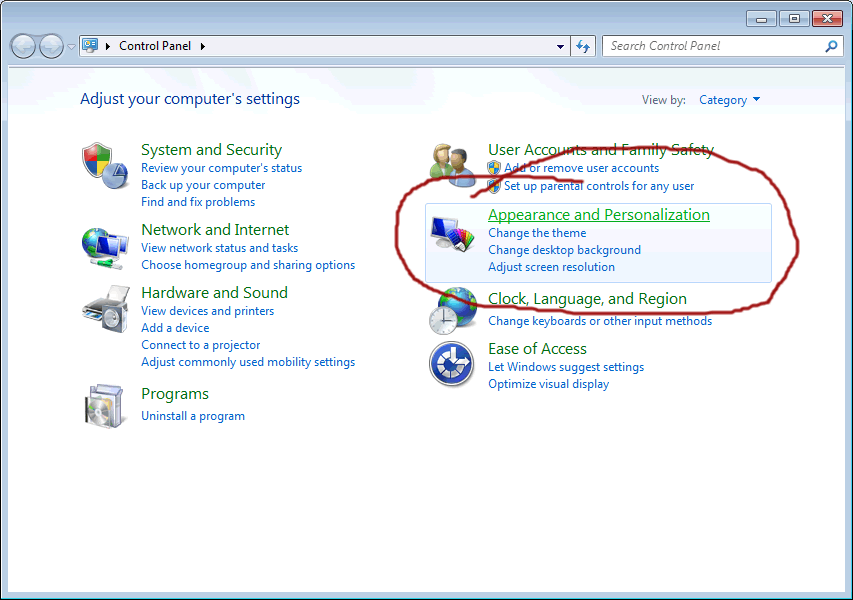
Task: Click Find and fix problems
Action: [198, 202]
